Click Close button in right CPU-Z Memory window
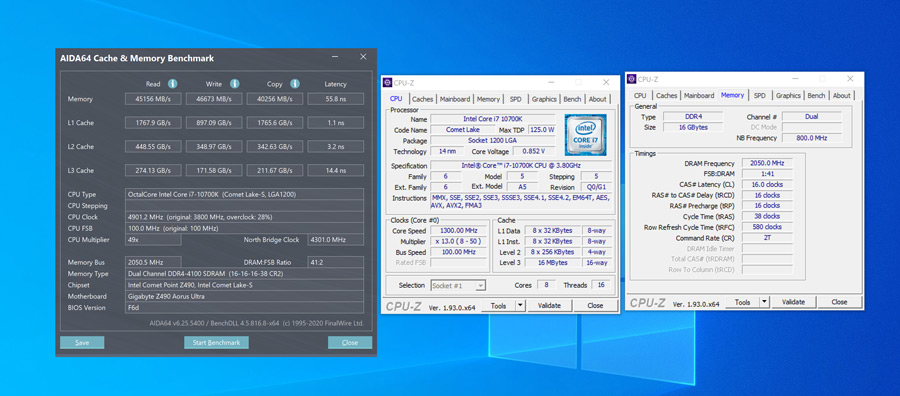 839,302
